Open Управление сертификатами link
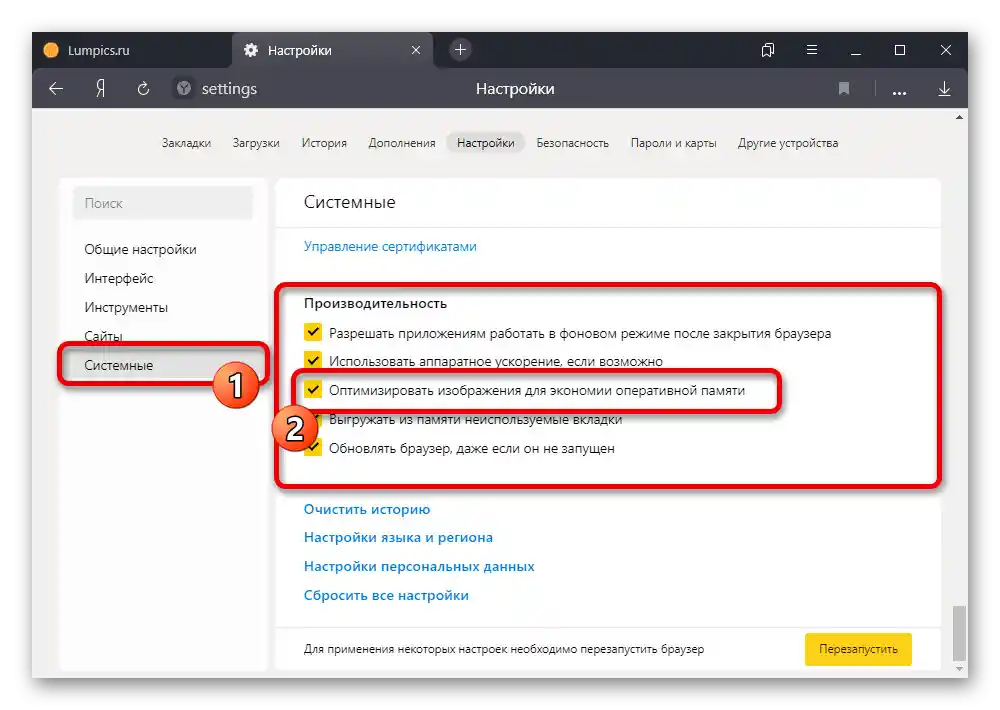 [390, 246]
